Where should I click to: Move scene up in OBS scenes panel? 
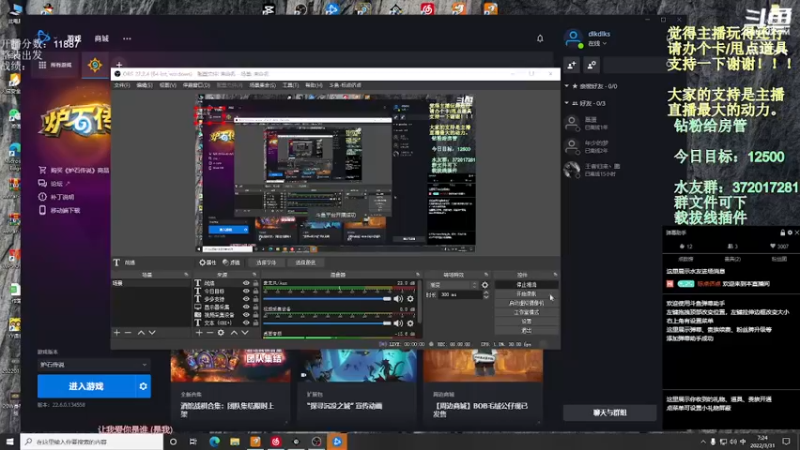coord(141,333)
